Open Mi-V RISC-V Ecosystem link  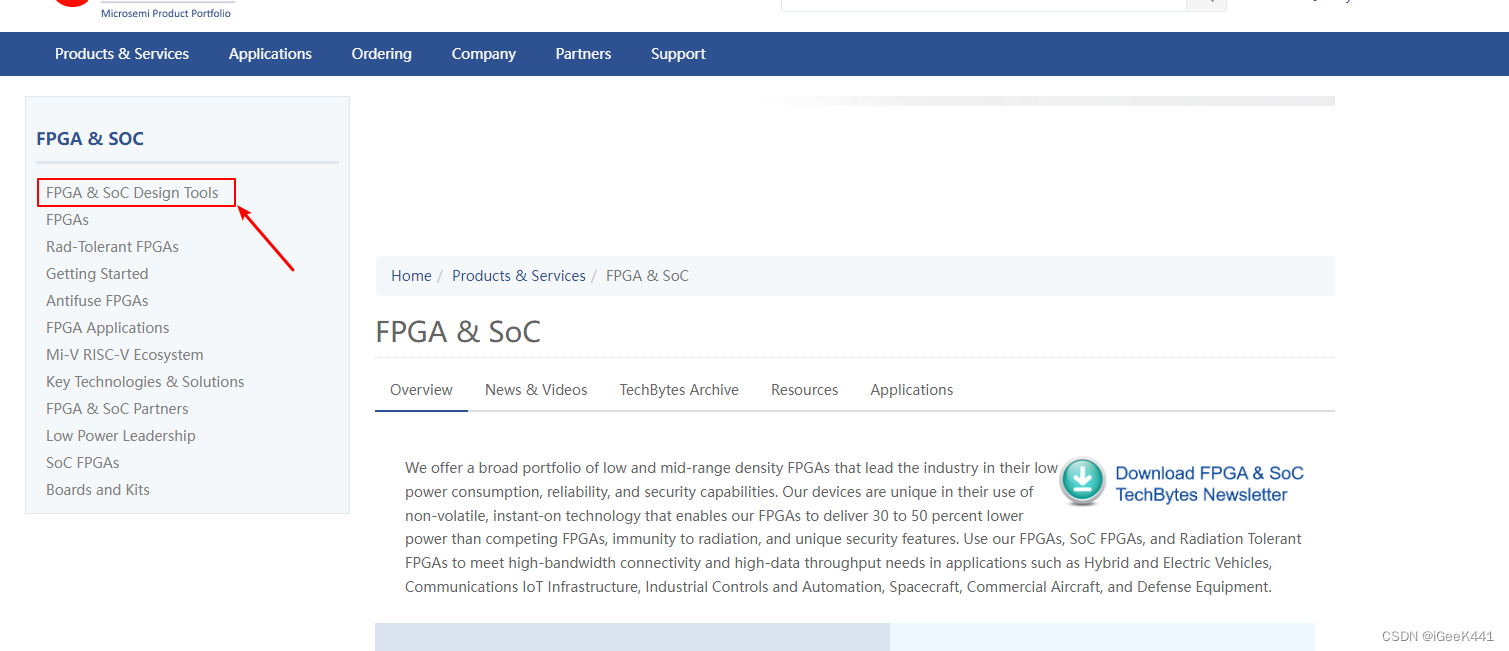[125, 355]
